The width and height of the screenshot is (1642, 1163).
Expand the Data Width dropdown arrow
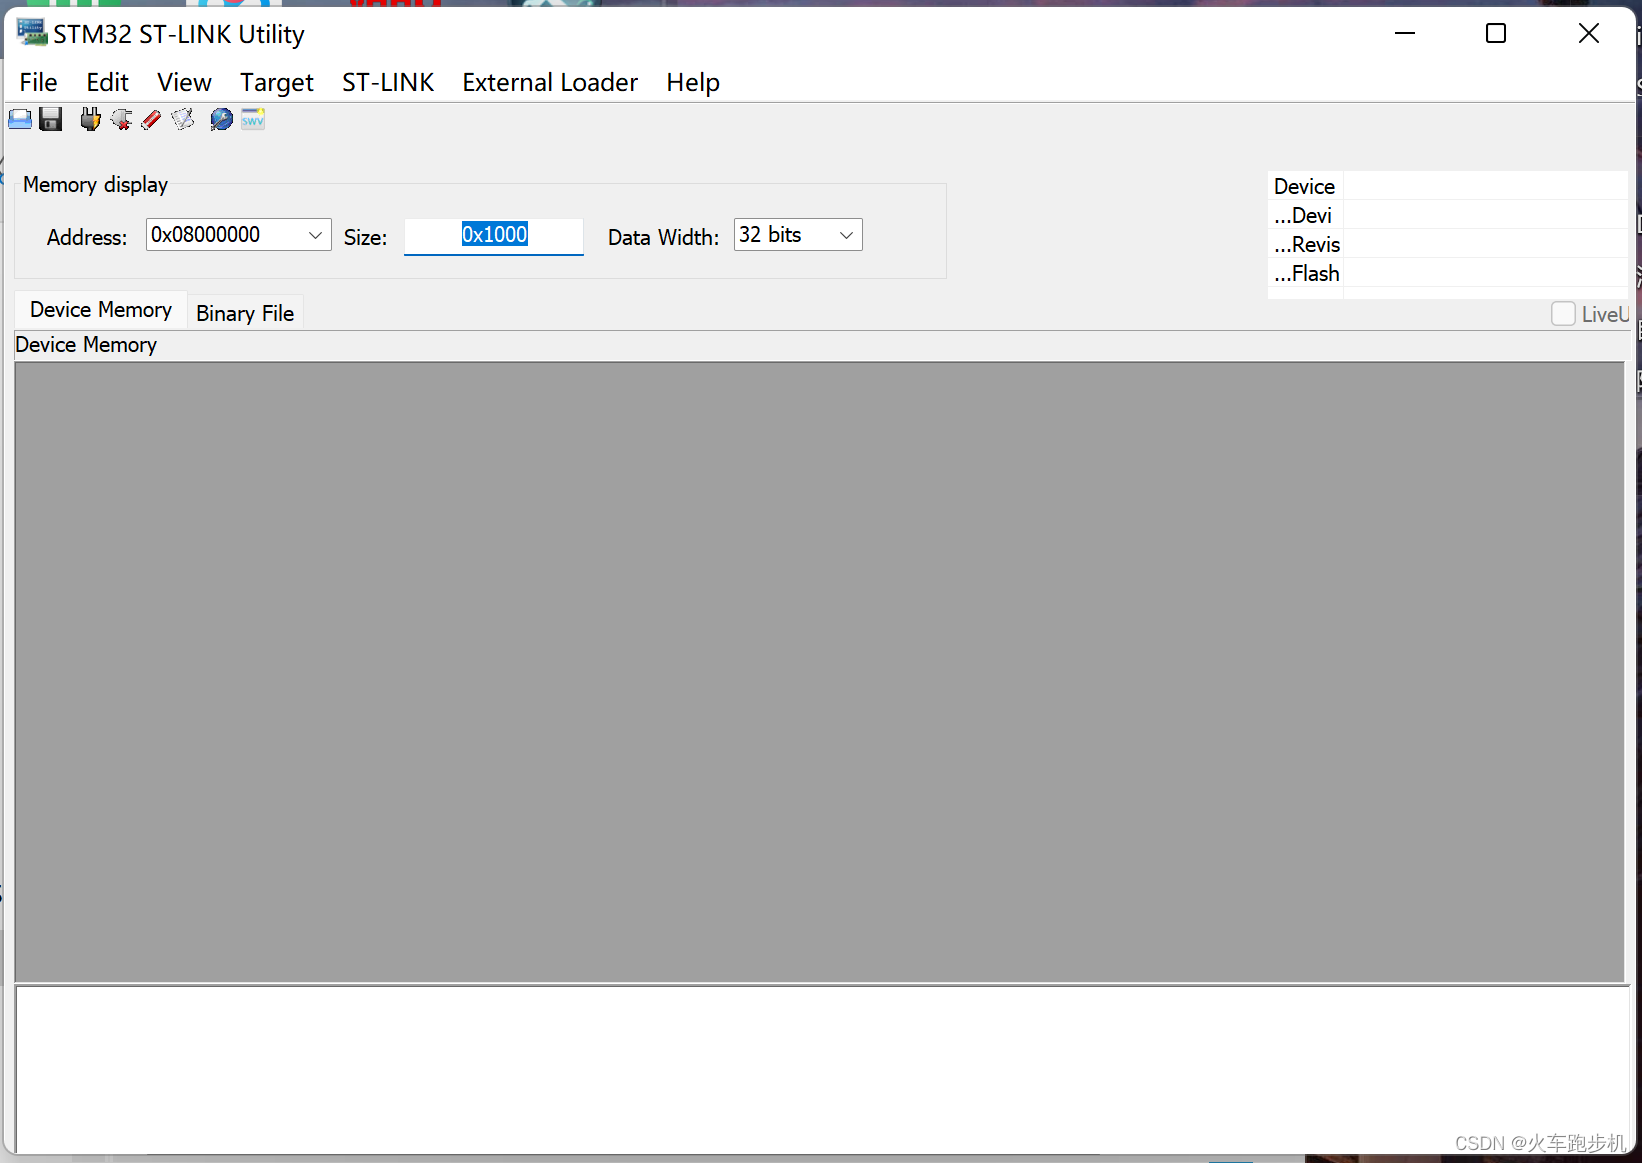tap(846, 235)
